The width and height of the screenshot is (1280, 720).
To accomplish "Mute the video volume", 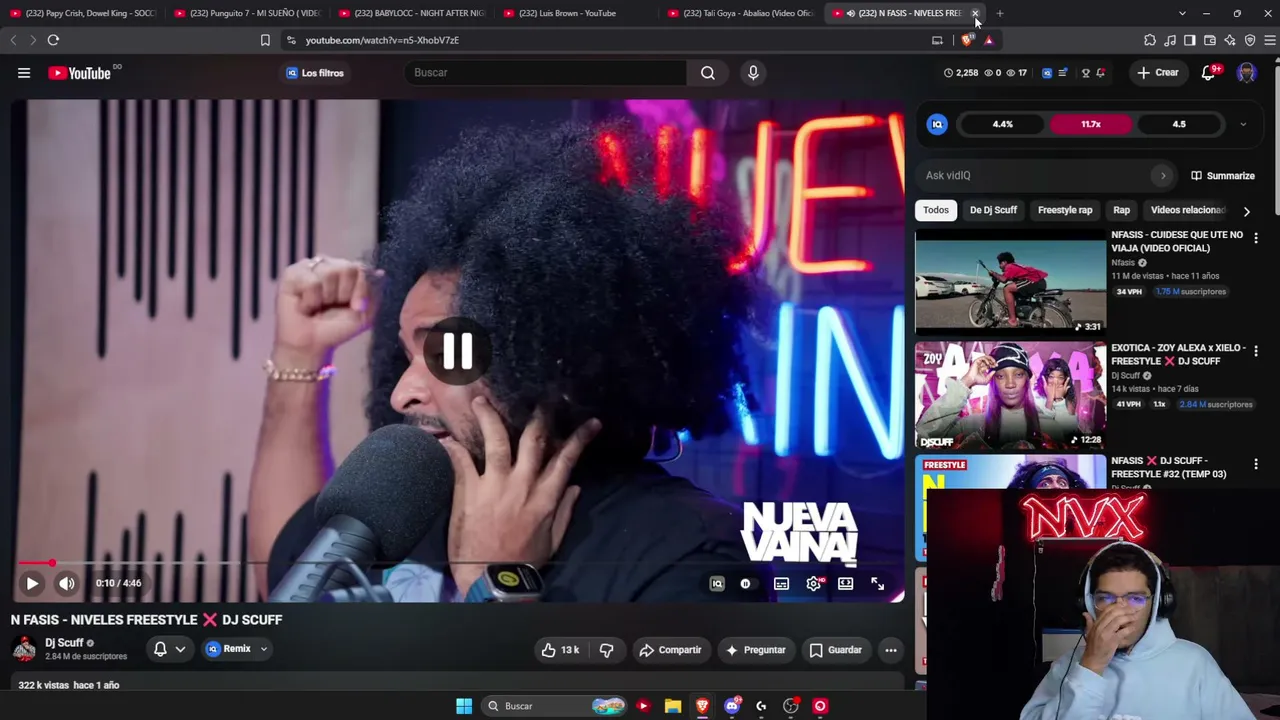I will 66,583.
